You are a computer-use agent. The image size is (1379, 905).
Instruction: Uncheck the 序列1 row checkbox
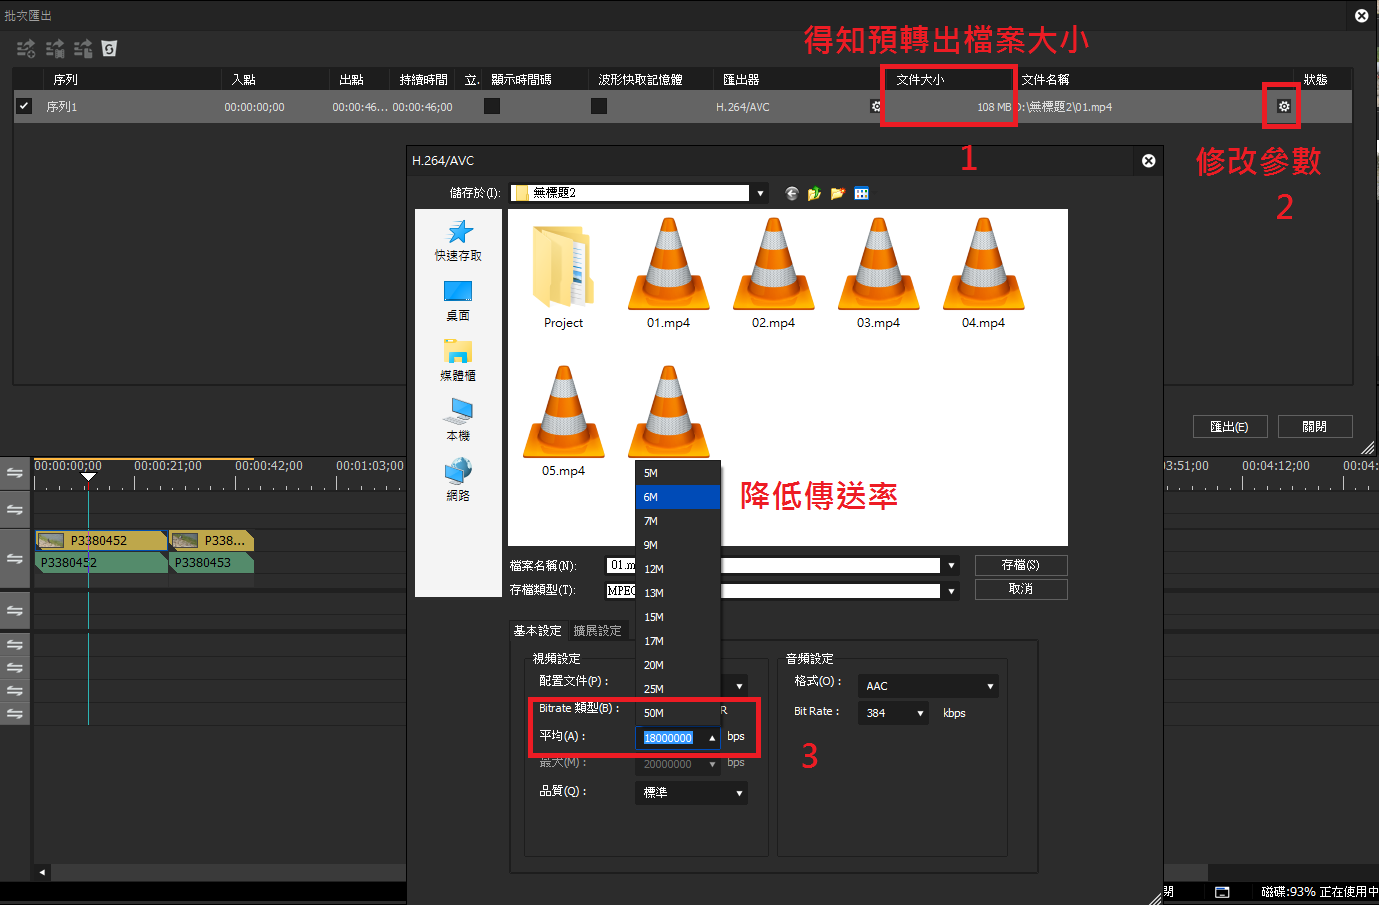24,106
